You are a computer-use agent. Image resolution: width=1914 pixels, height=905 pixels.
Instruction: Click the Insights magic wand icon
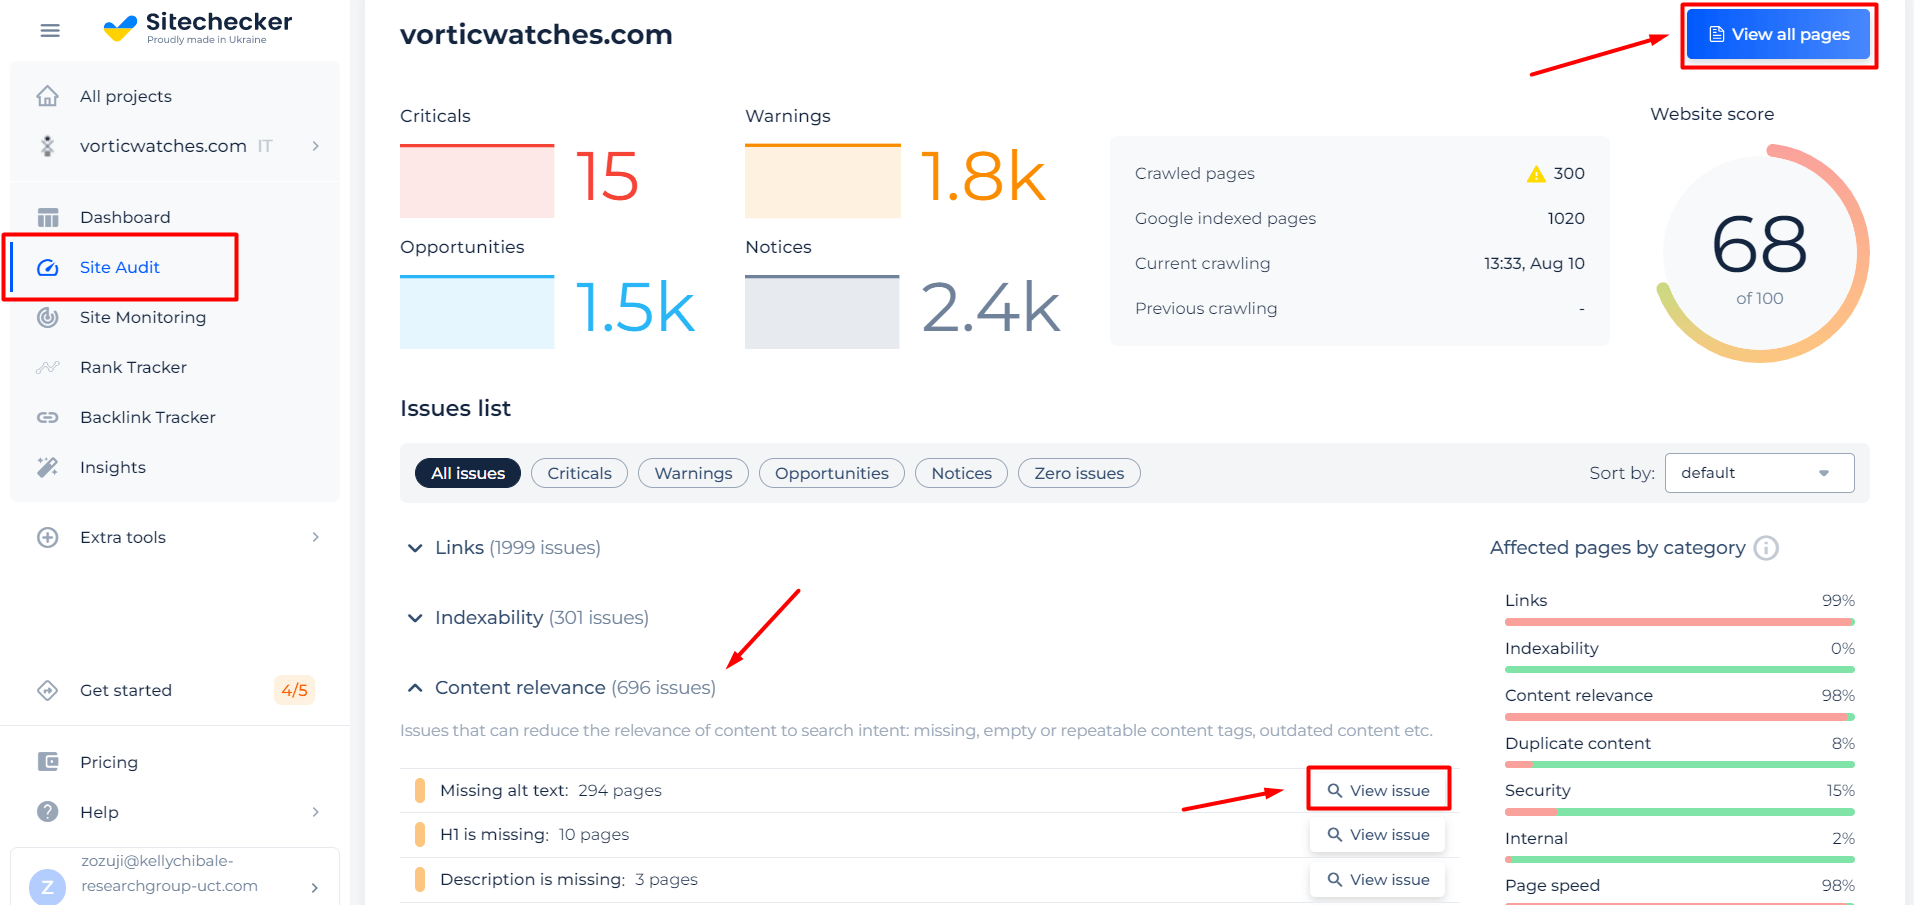click(x=47, y=467)
